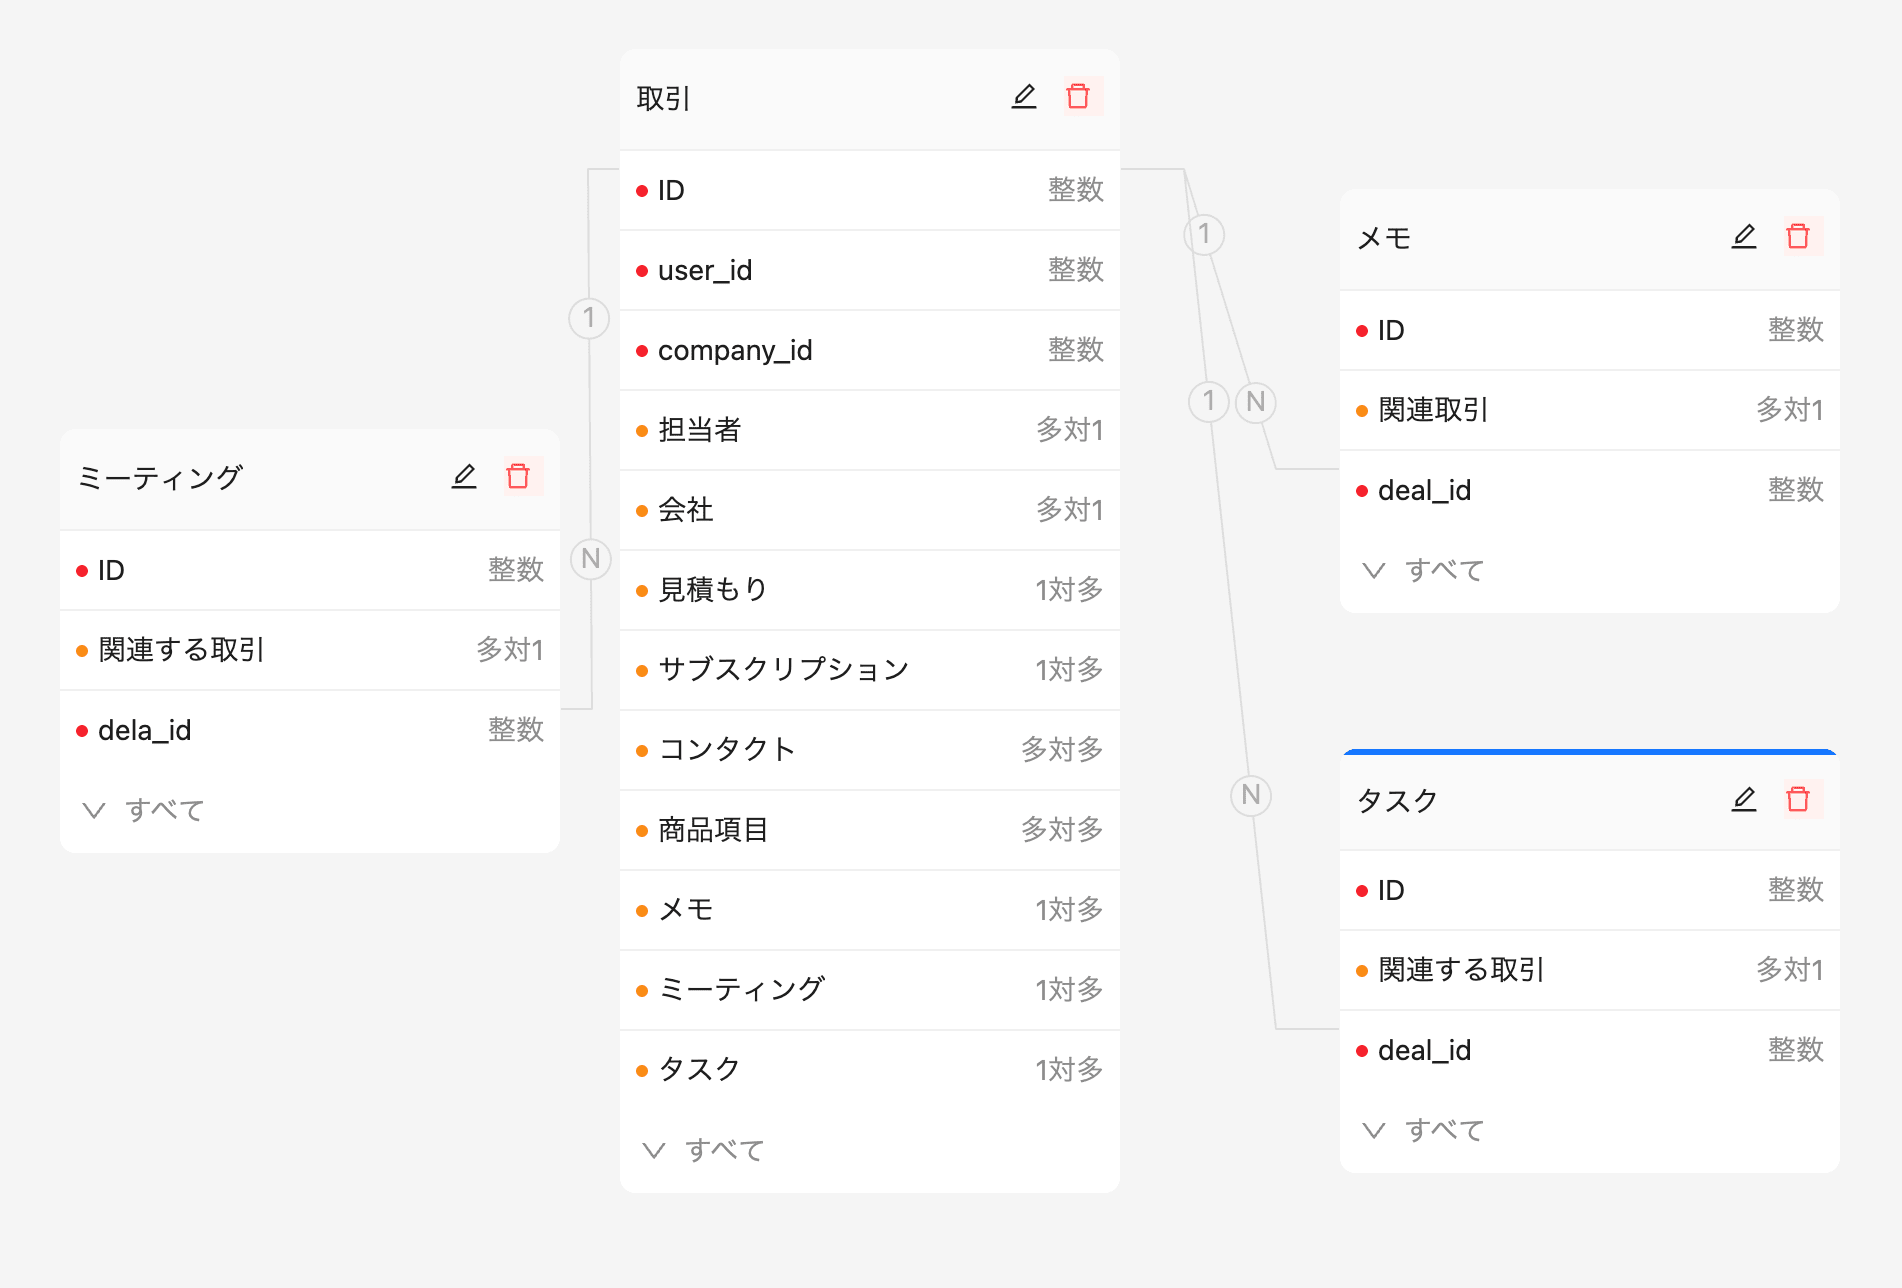This screenshot has width=1902, height=1288.
Task: Click 関連する取引 in タスク card
Action: tap(1590, 970)
